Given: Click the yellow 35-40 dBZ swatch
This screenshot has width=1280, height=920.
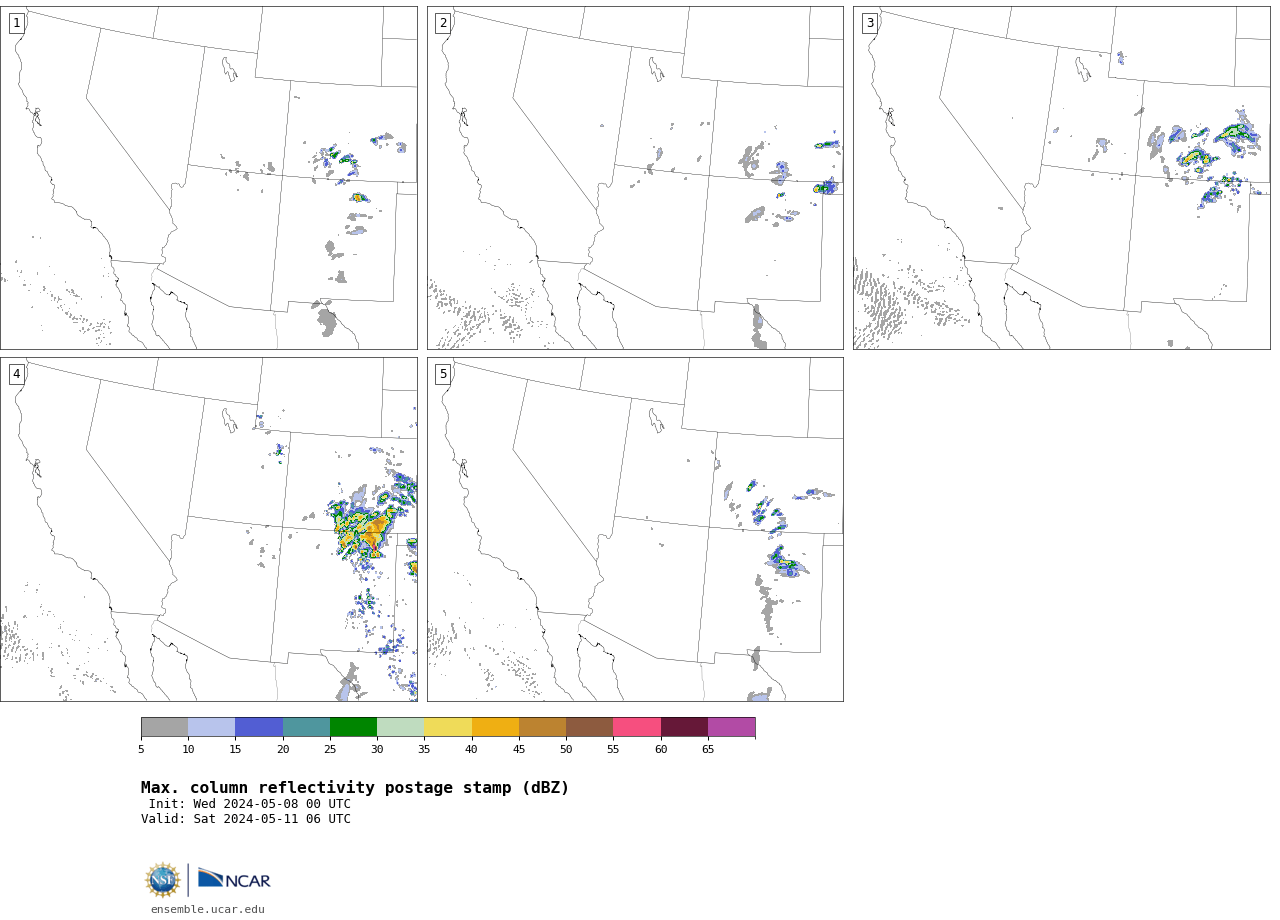Looking at the screenshot, I should coord(448,727).
